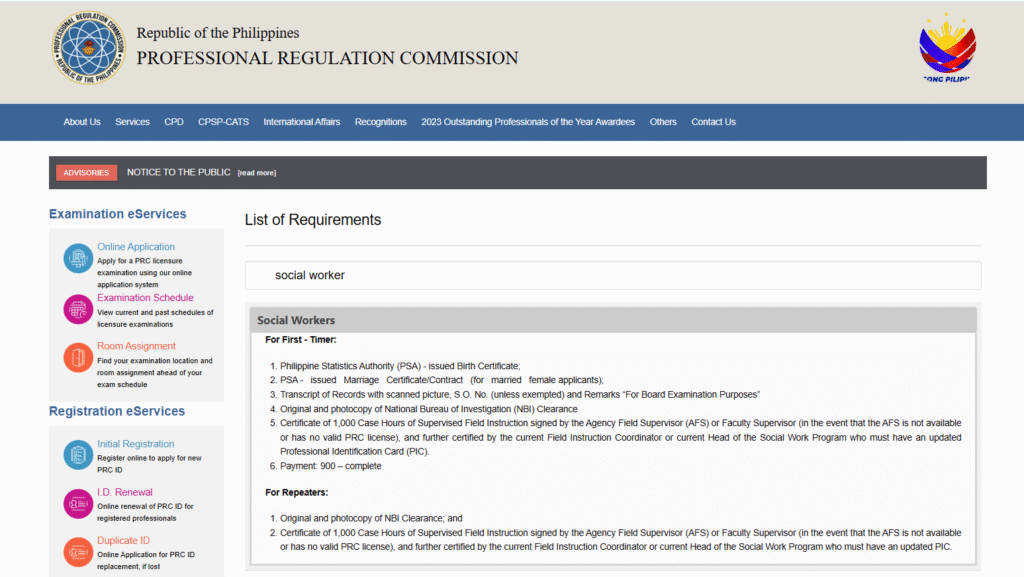Click the I.D. Renewal card icon

pos(78,503)
